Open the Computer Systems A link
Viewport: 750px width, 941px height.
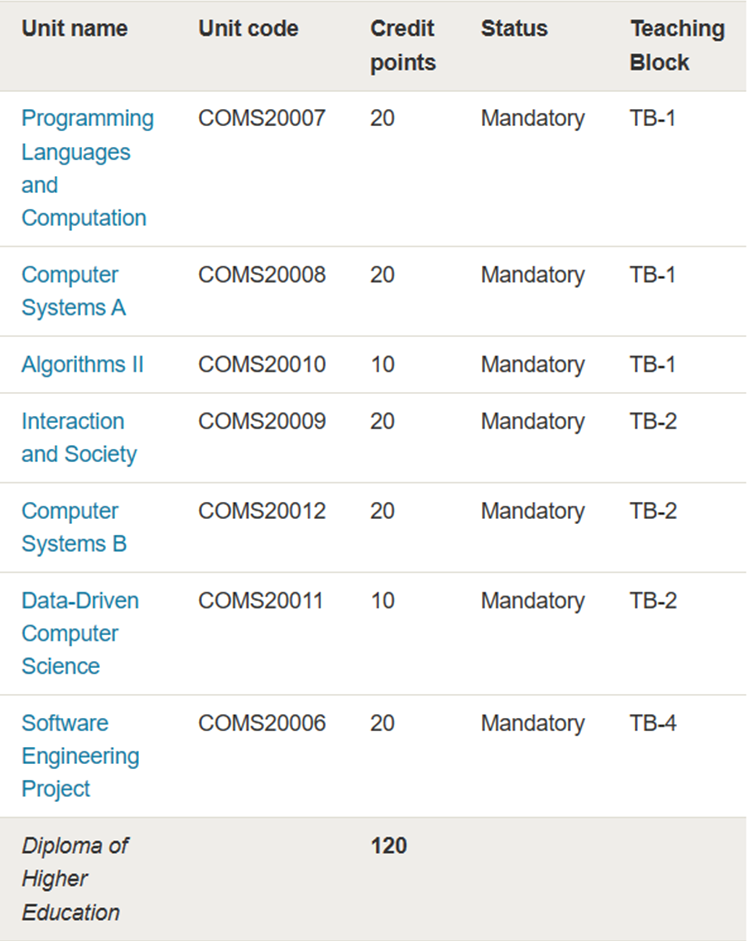coord(73,291)
